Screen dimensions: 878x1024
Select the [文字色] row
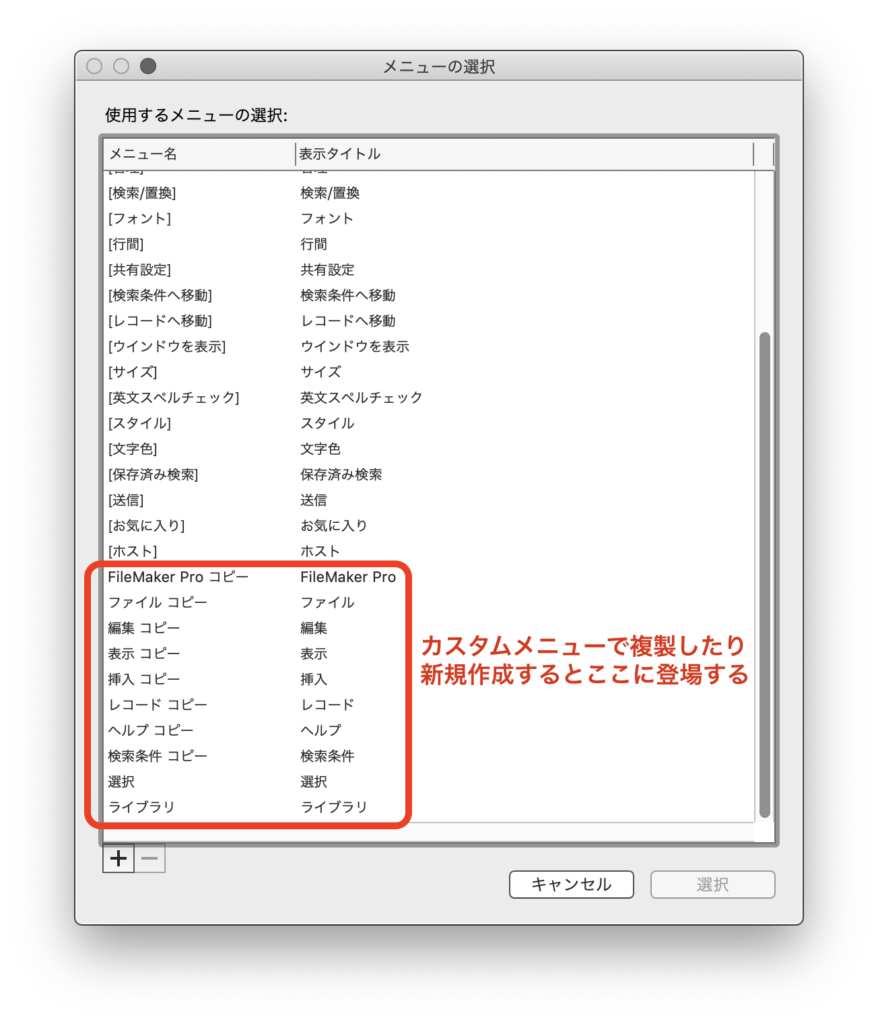(x=429, y=449)
